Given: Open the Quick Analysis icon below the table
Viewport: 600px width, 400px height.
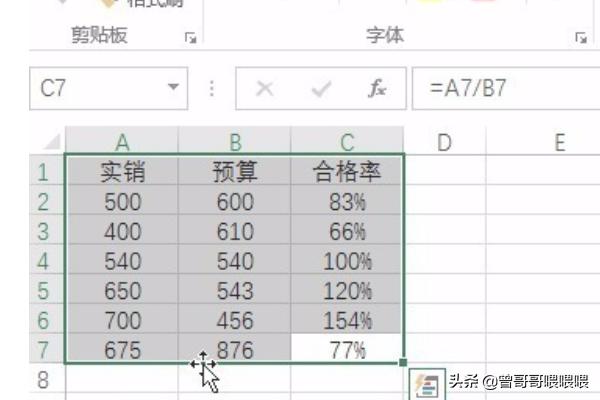Looking at the screenshot, I should pyautogui.click(x=424, y=383).
